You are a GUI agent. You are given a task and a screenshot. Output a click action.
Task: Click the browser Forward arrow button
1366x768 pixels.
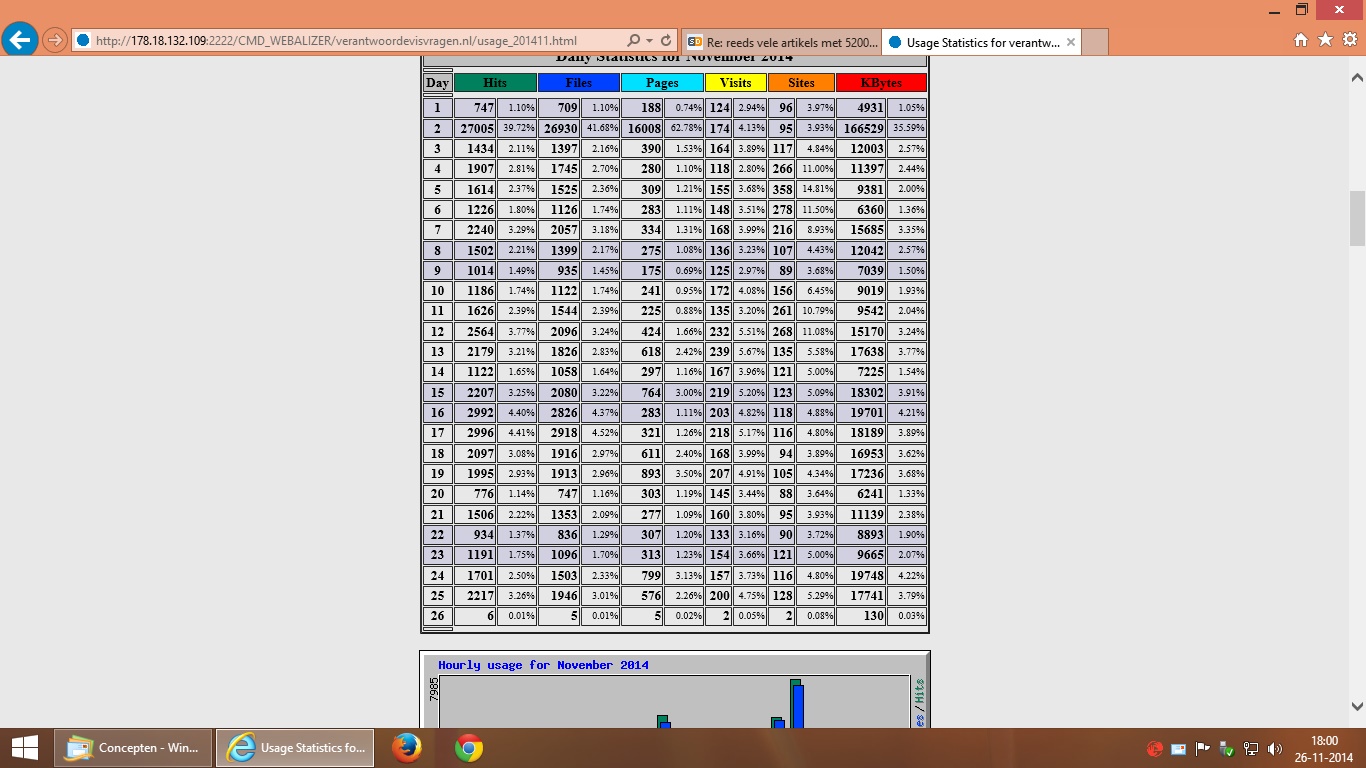click(56, 41)
